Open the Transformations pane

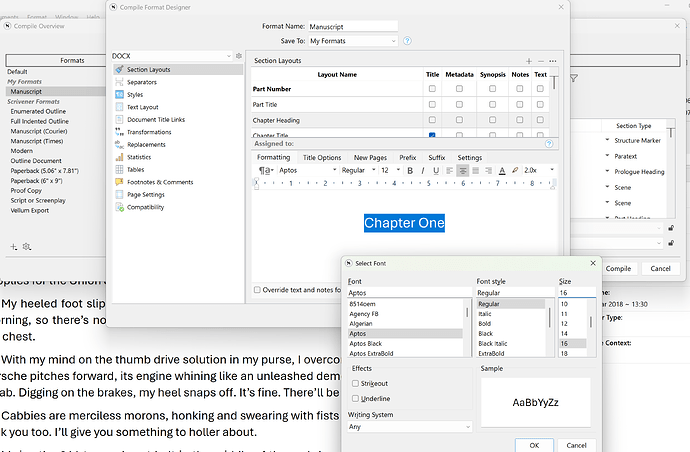tap(149, 132)
